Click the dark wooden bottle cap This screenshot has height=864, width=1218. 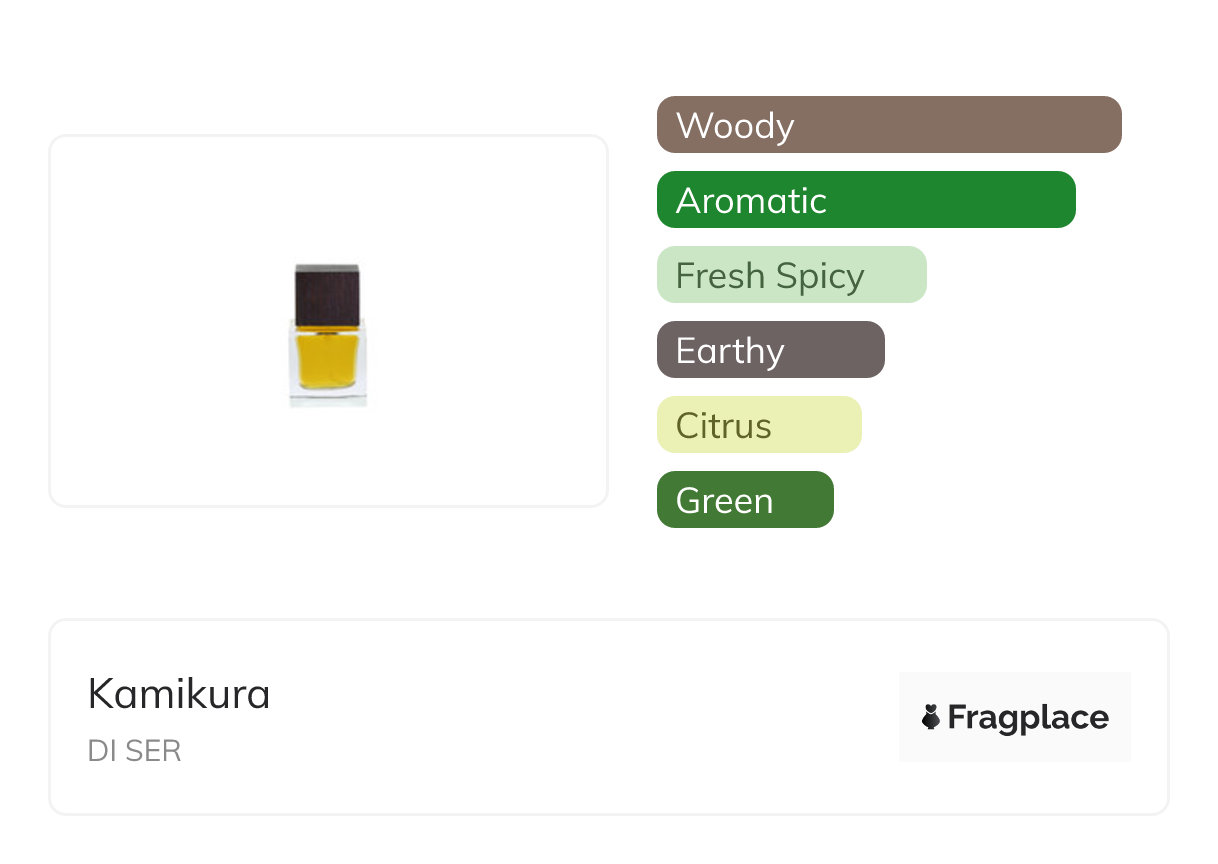tap(327, 293)
